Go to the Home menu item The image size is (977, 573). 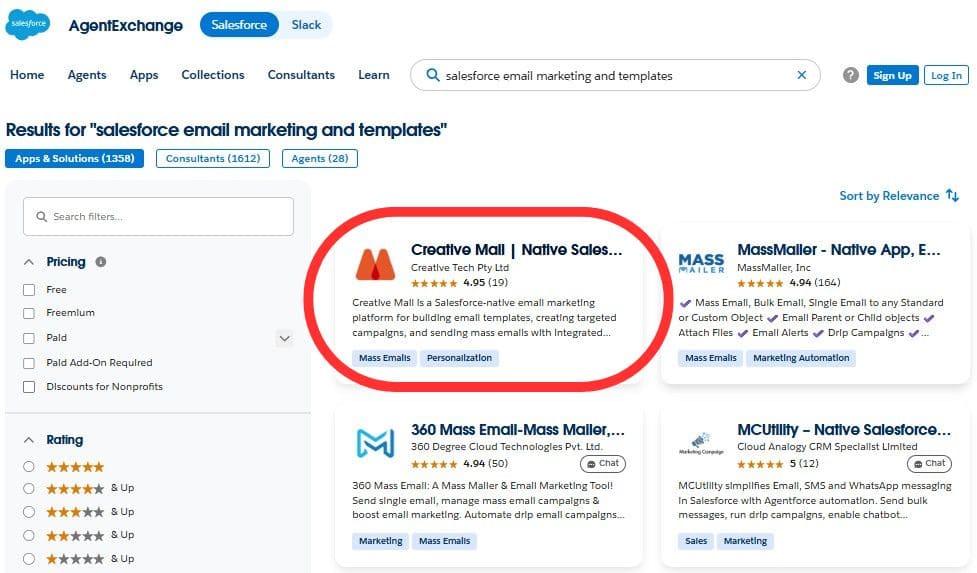click(27, 75)
